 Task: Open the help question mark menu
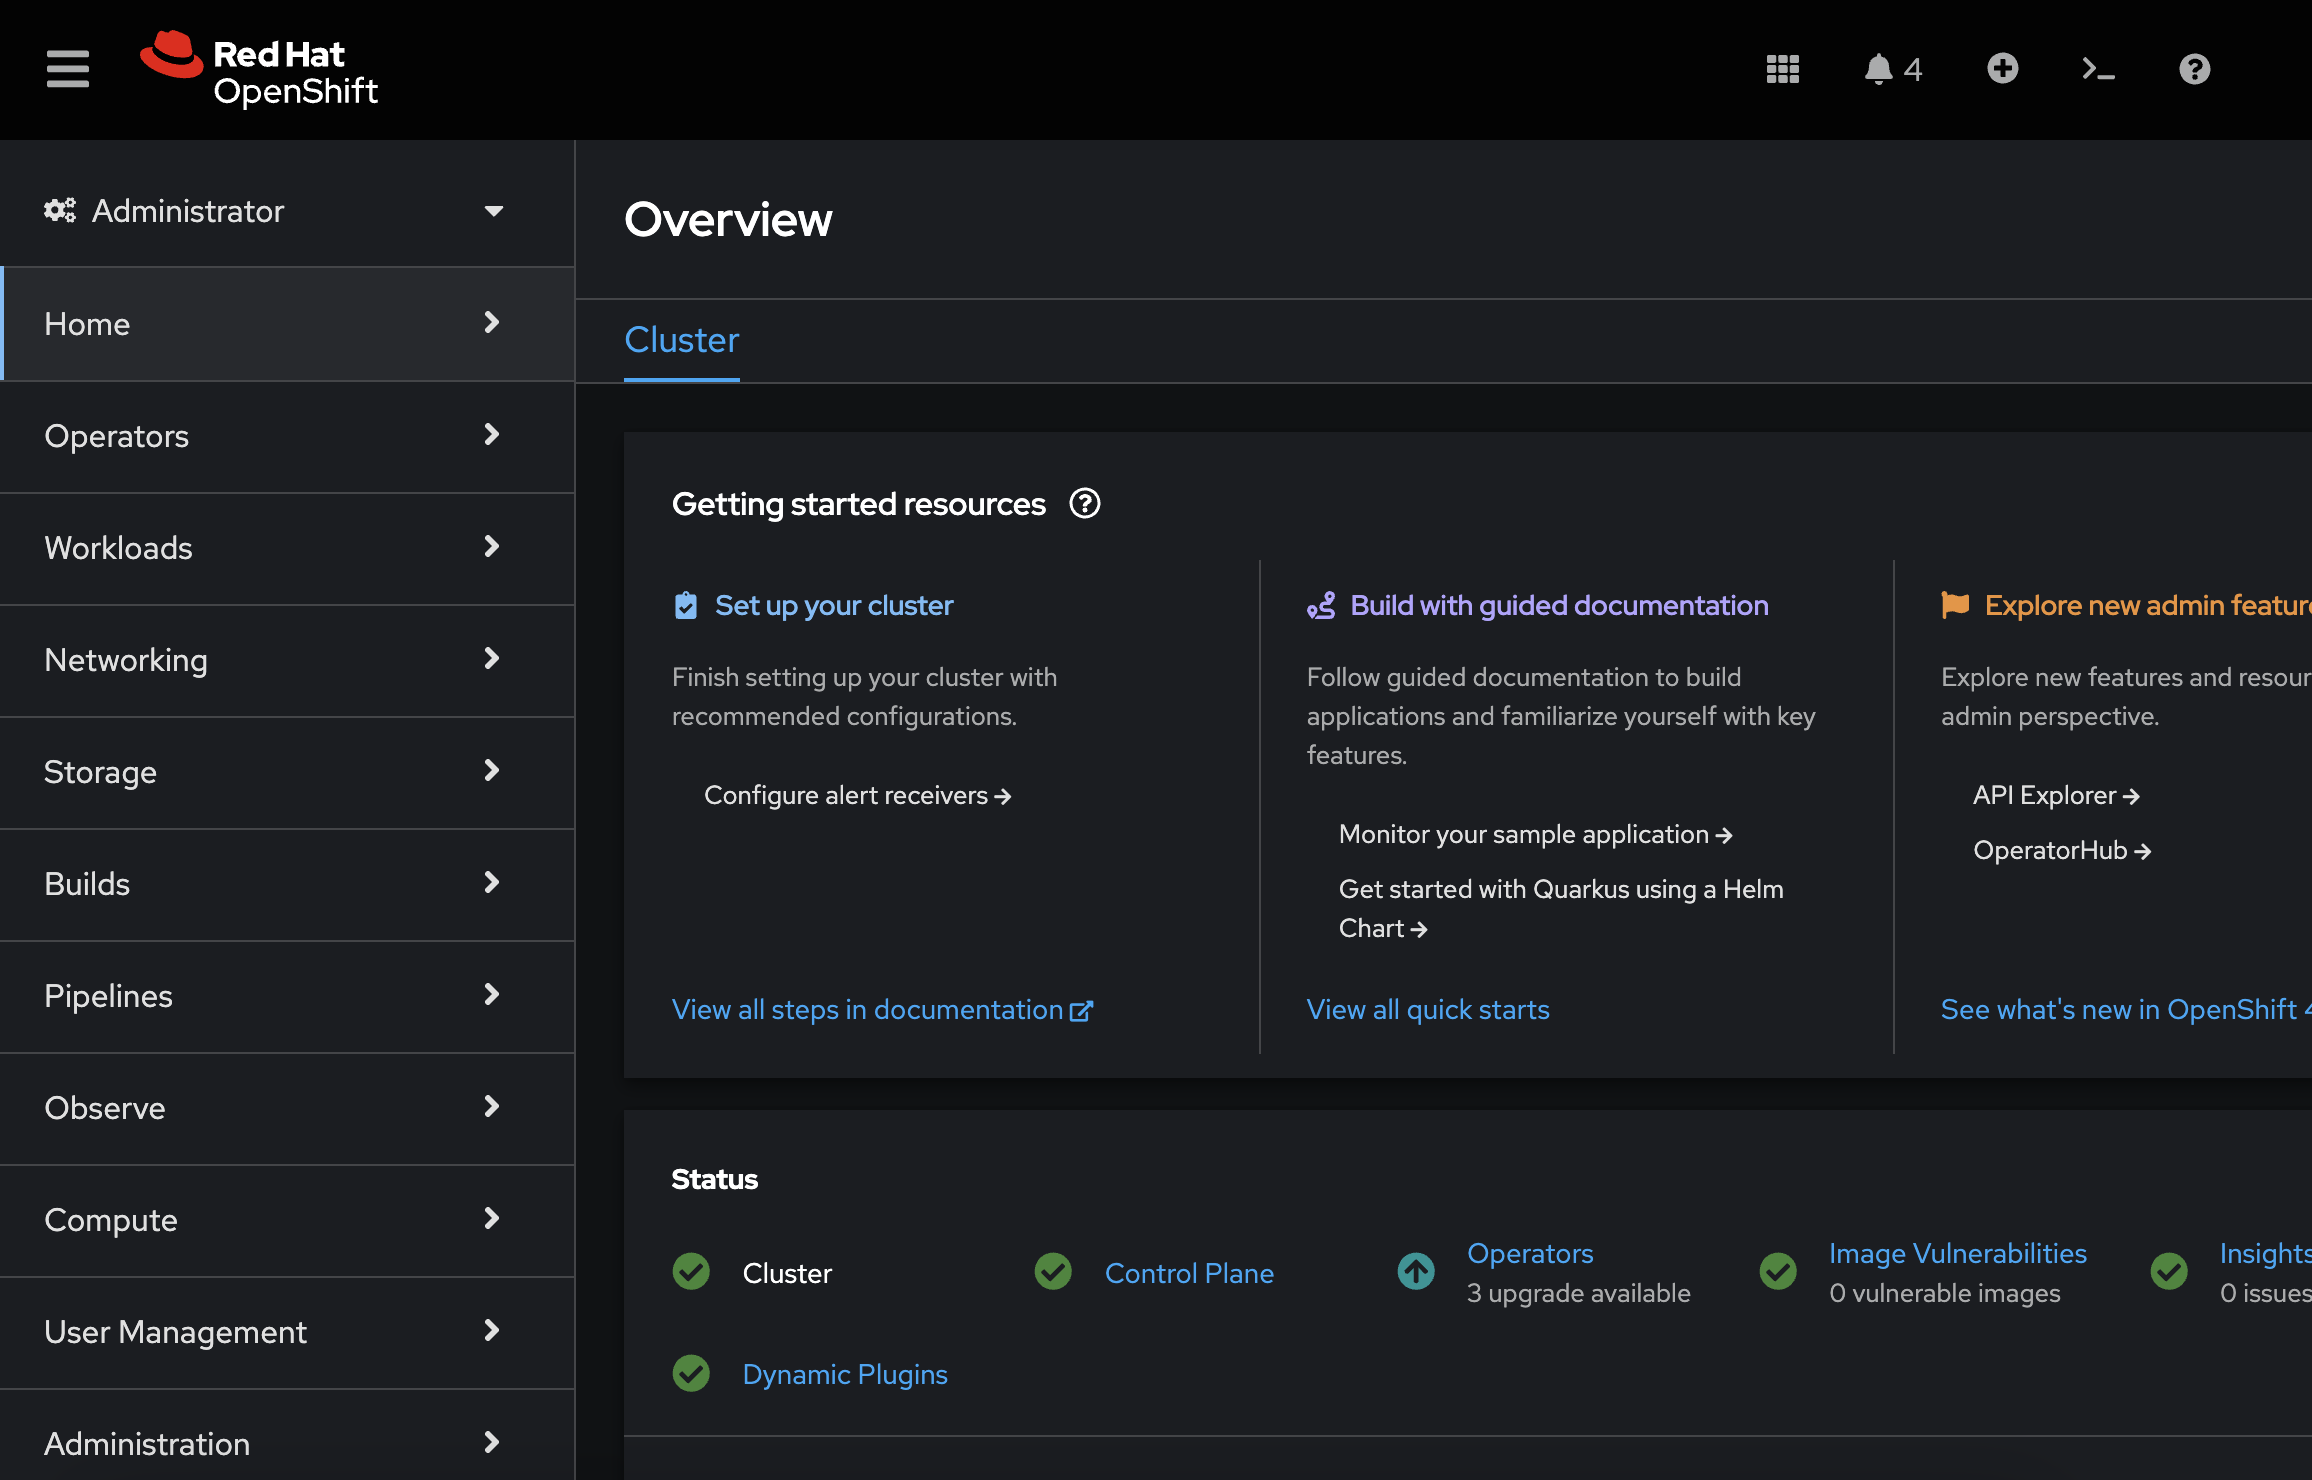pyautogui.click(x=2195, y=69)
